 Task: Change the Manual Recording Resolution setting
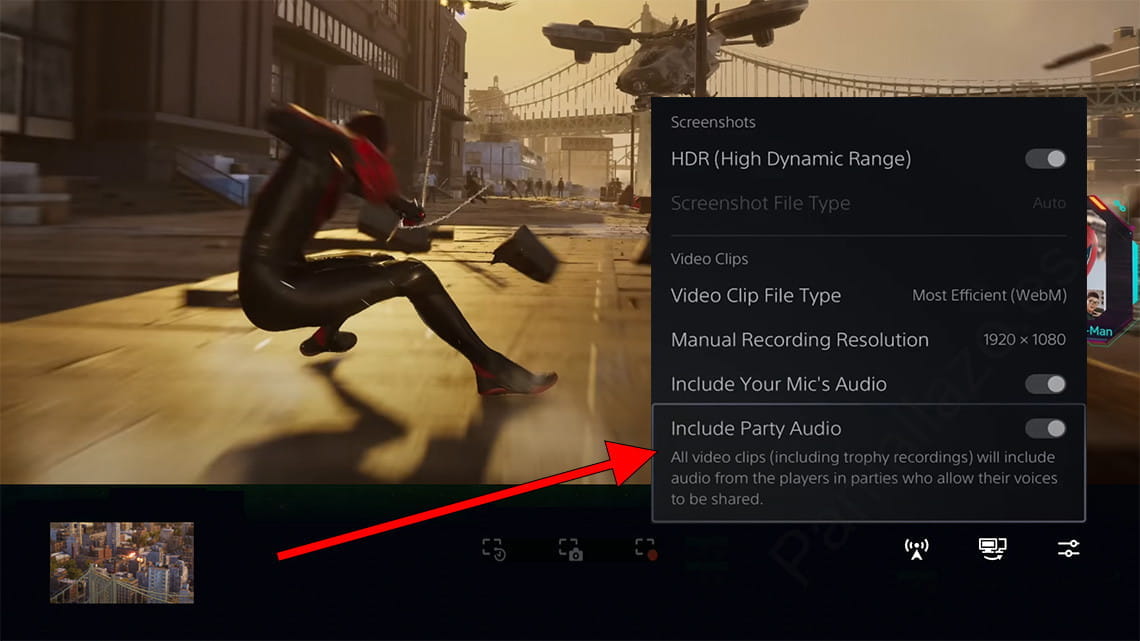point(869,339)
